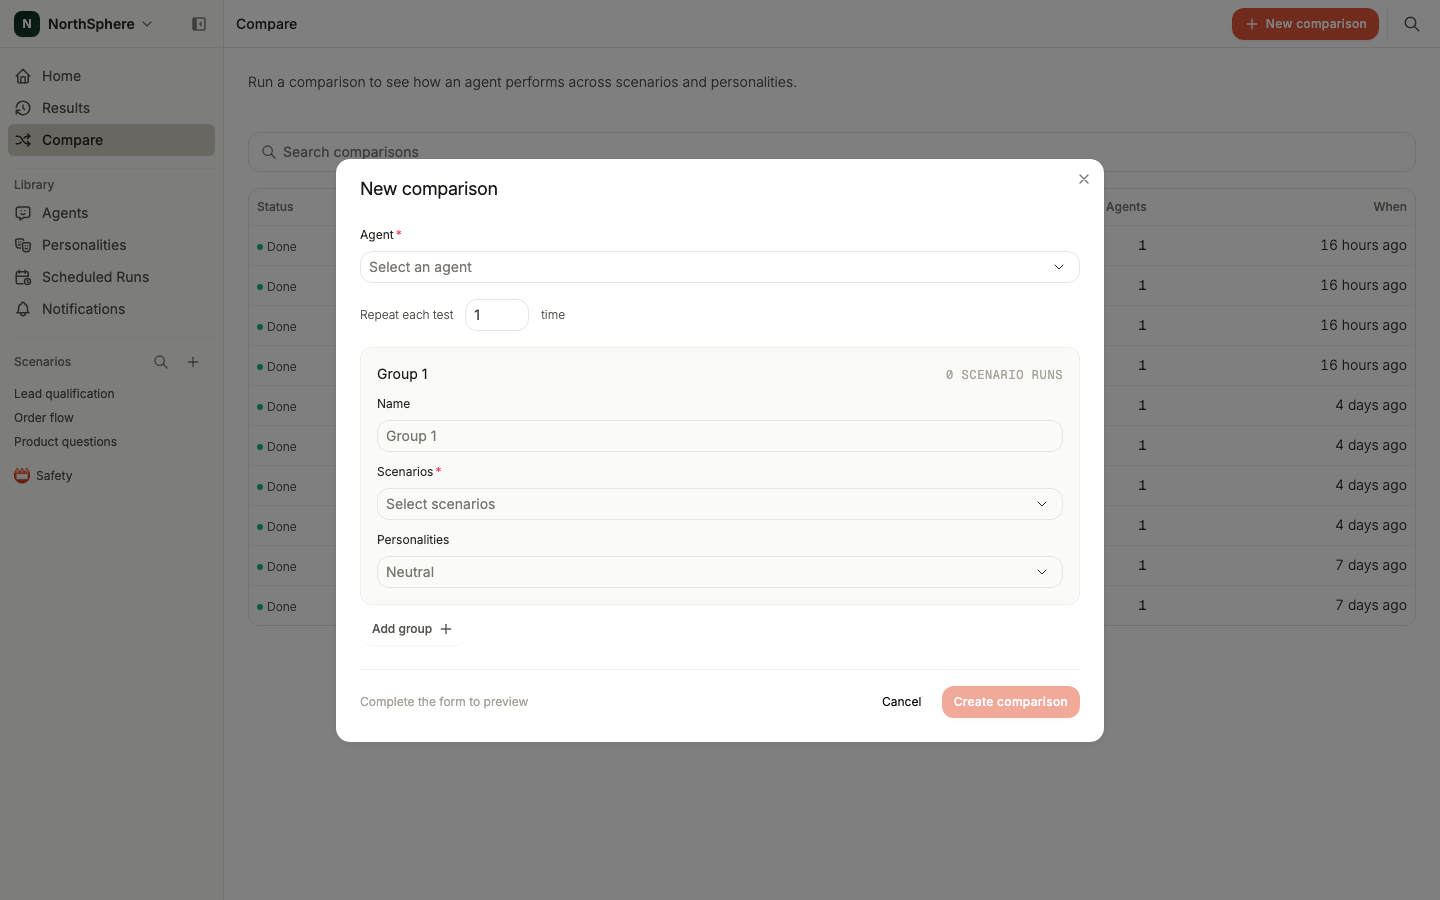Open the Results icon in sidebar
The height and width of the screenshot is (900, 1440).
click(23, 108)
